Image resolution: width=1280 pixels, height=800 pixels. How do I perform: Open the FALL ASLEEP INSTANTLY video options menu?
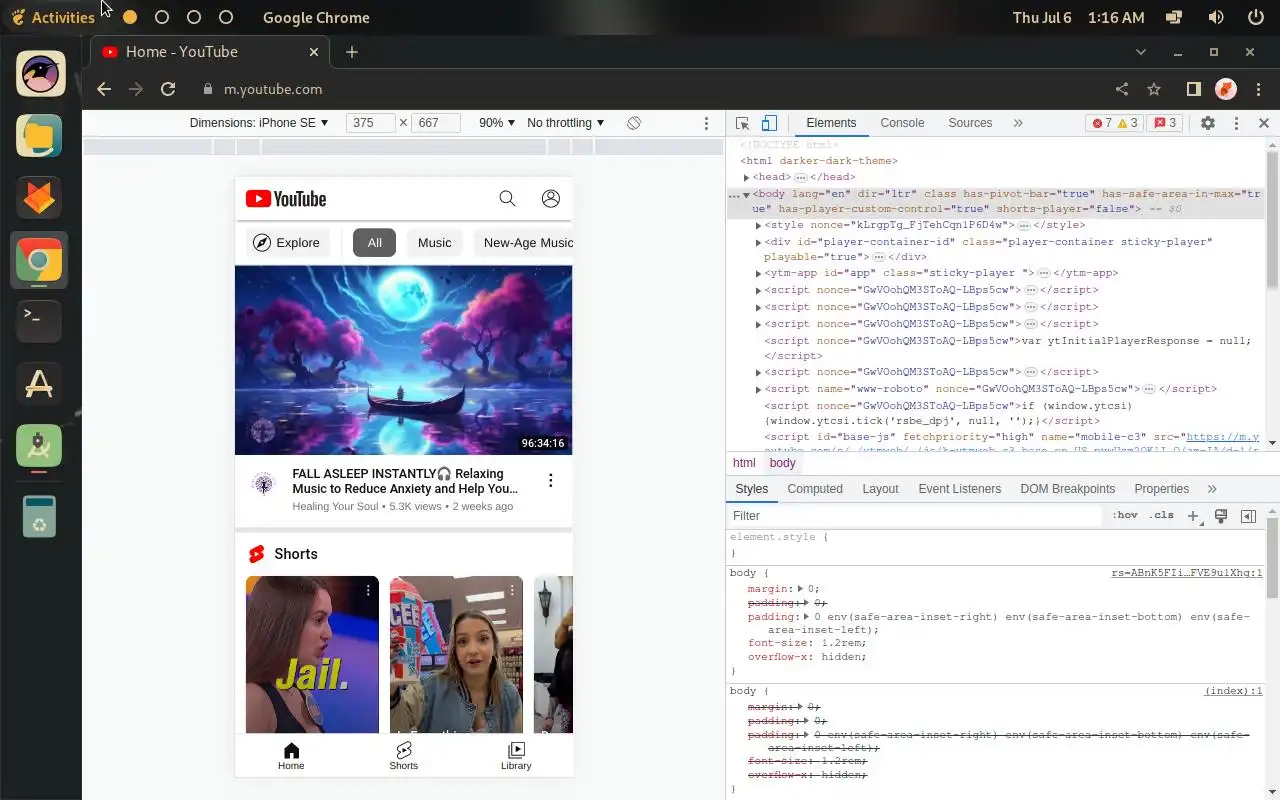tap(551, 481)
